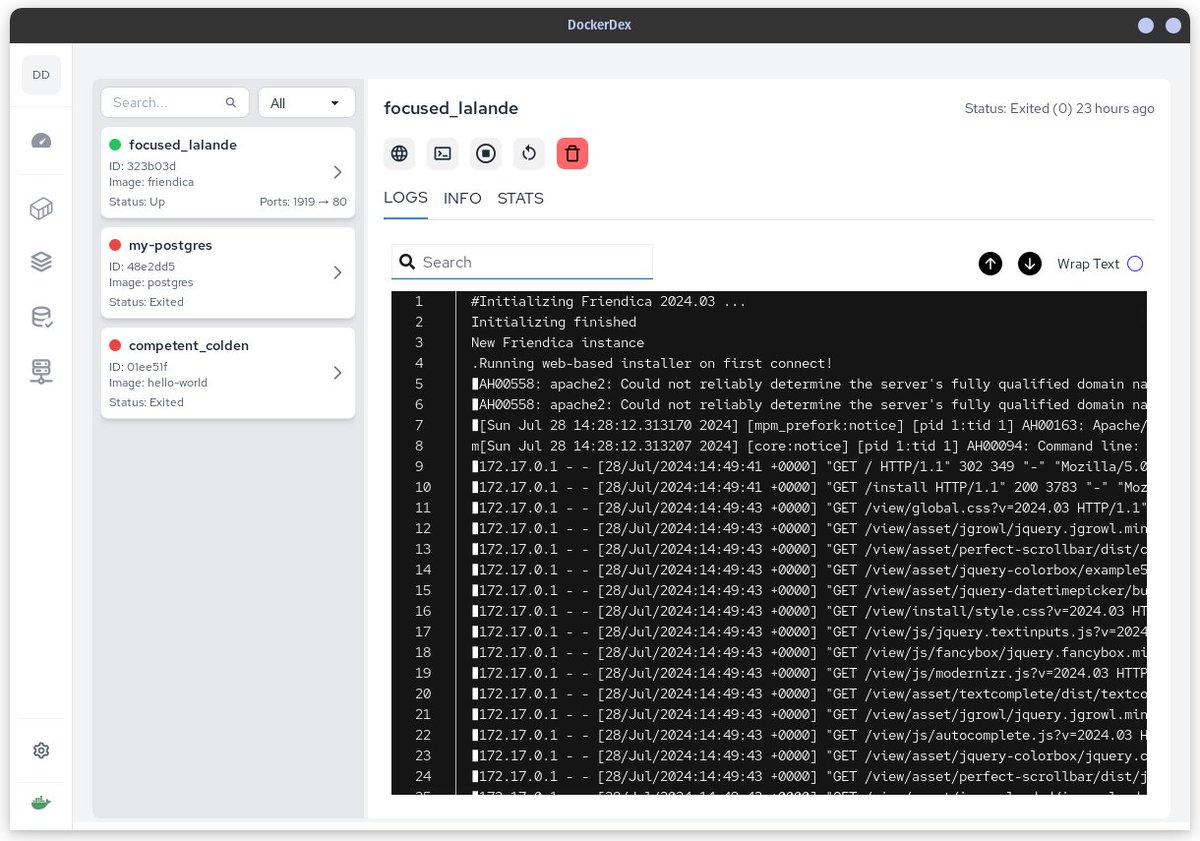Restart the container with the restart icon

point(529,153)
